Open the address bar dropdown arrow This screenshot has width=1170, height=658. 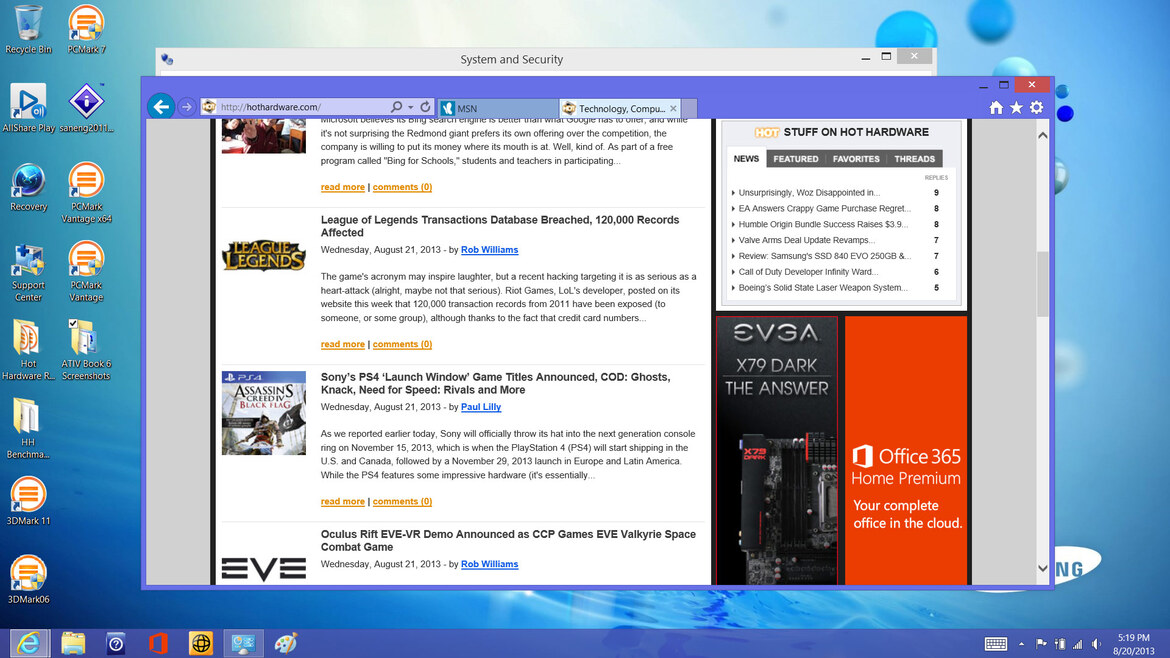point(410,107)
